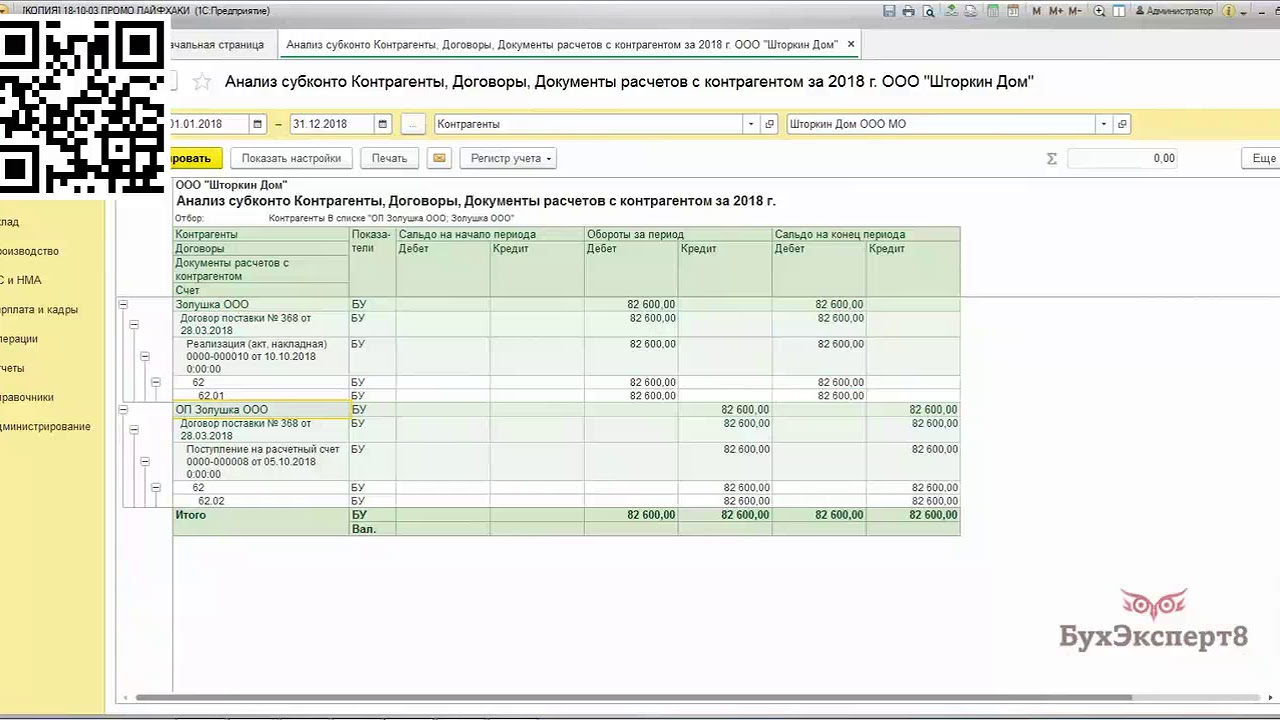This screenshot has width=1280, height=720.
Task: Open selected Контрагенты item with open icon
Action: tap(769, 124)
